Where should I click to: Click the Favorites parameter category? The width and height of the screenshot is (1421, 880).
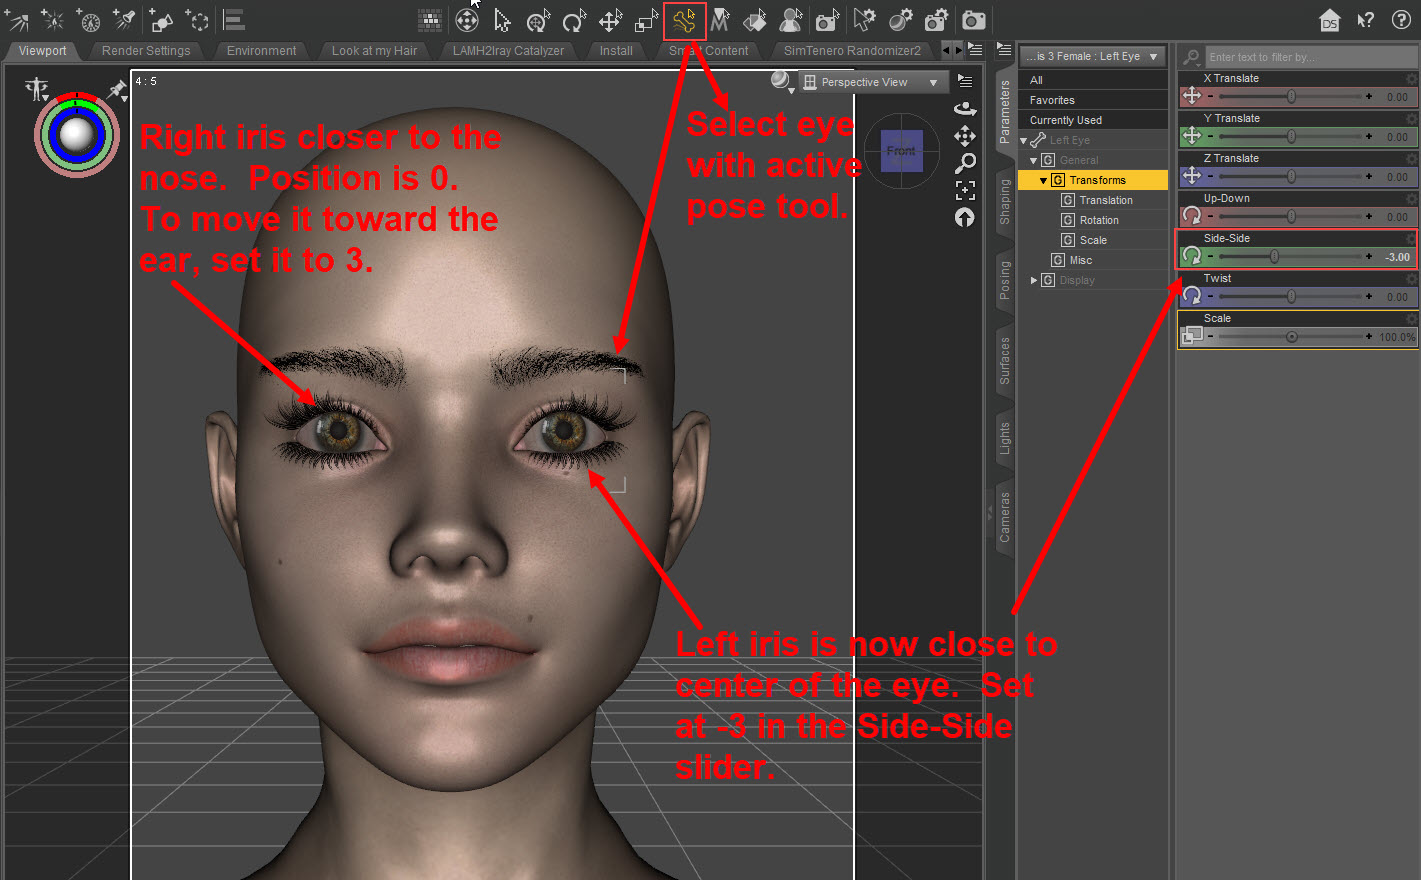tap(1052, 100)
